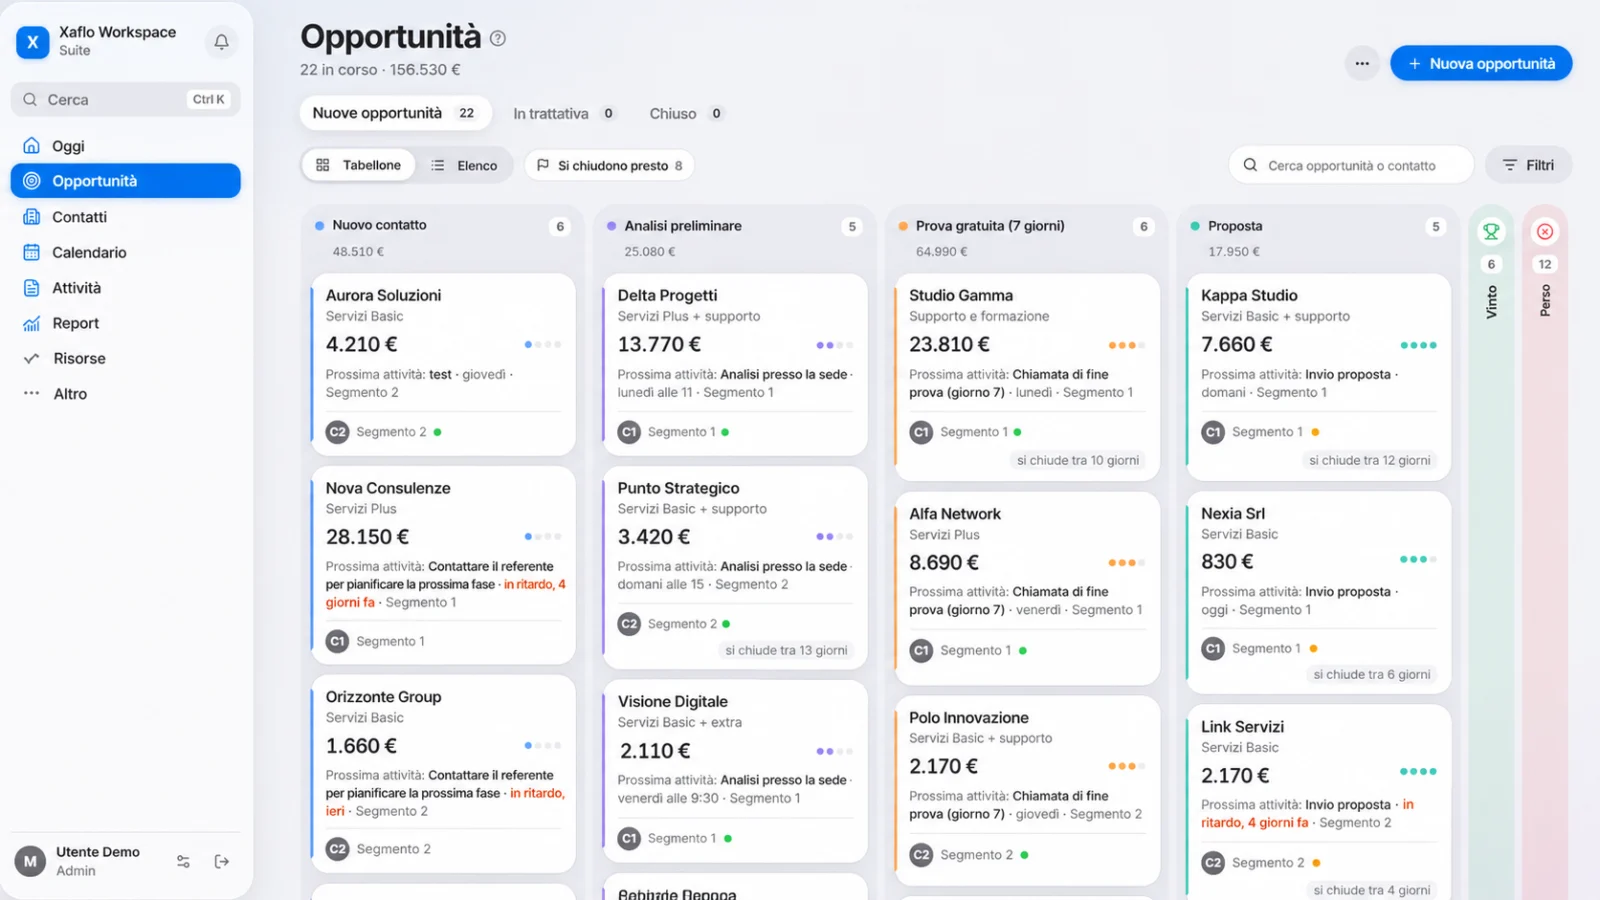Click the 'si chiude tra 6 giorni' badge
Viewport: 1600px width, 900px height.
click(x=1371, y=674)
